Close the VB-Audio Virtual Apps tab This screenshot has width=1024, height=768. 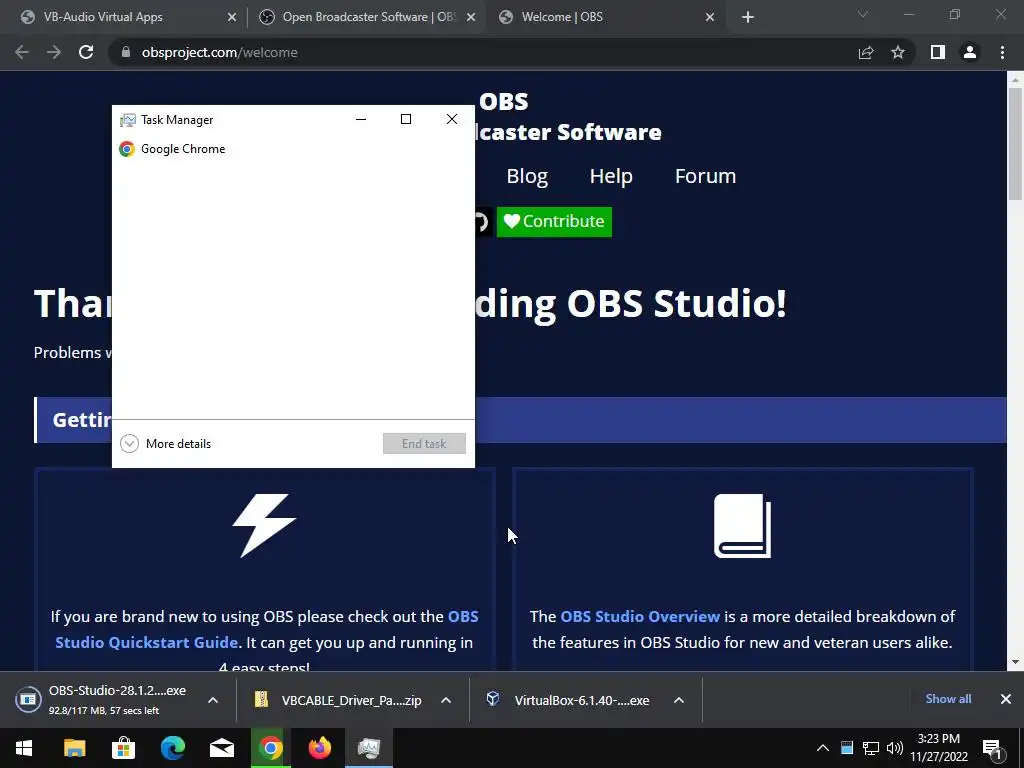[x=232, y=17]
